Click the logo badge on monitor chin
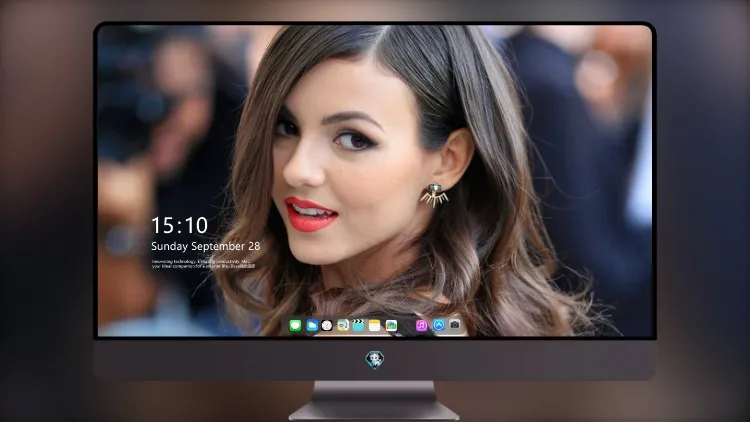The image size is (750, 422). (x=375, y=360)
